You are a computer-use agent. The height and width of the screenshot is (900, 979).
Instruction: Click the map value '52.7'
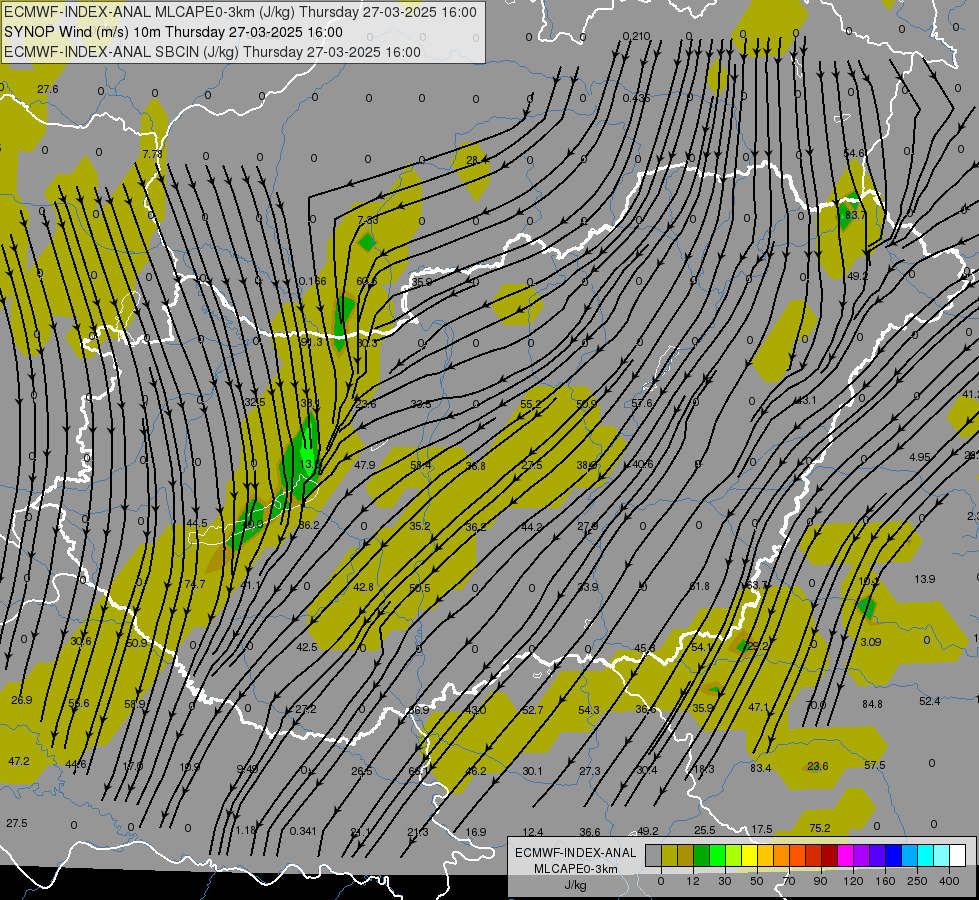[x=533, y=710]
